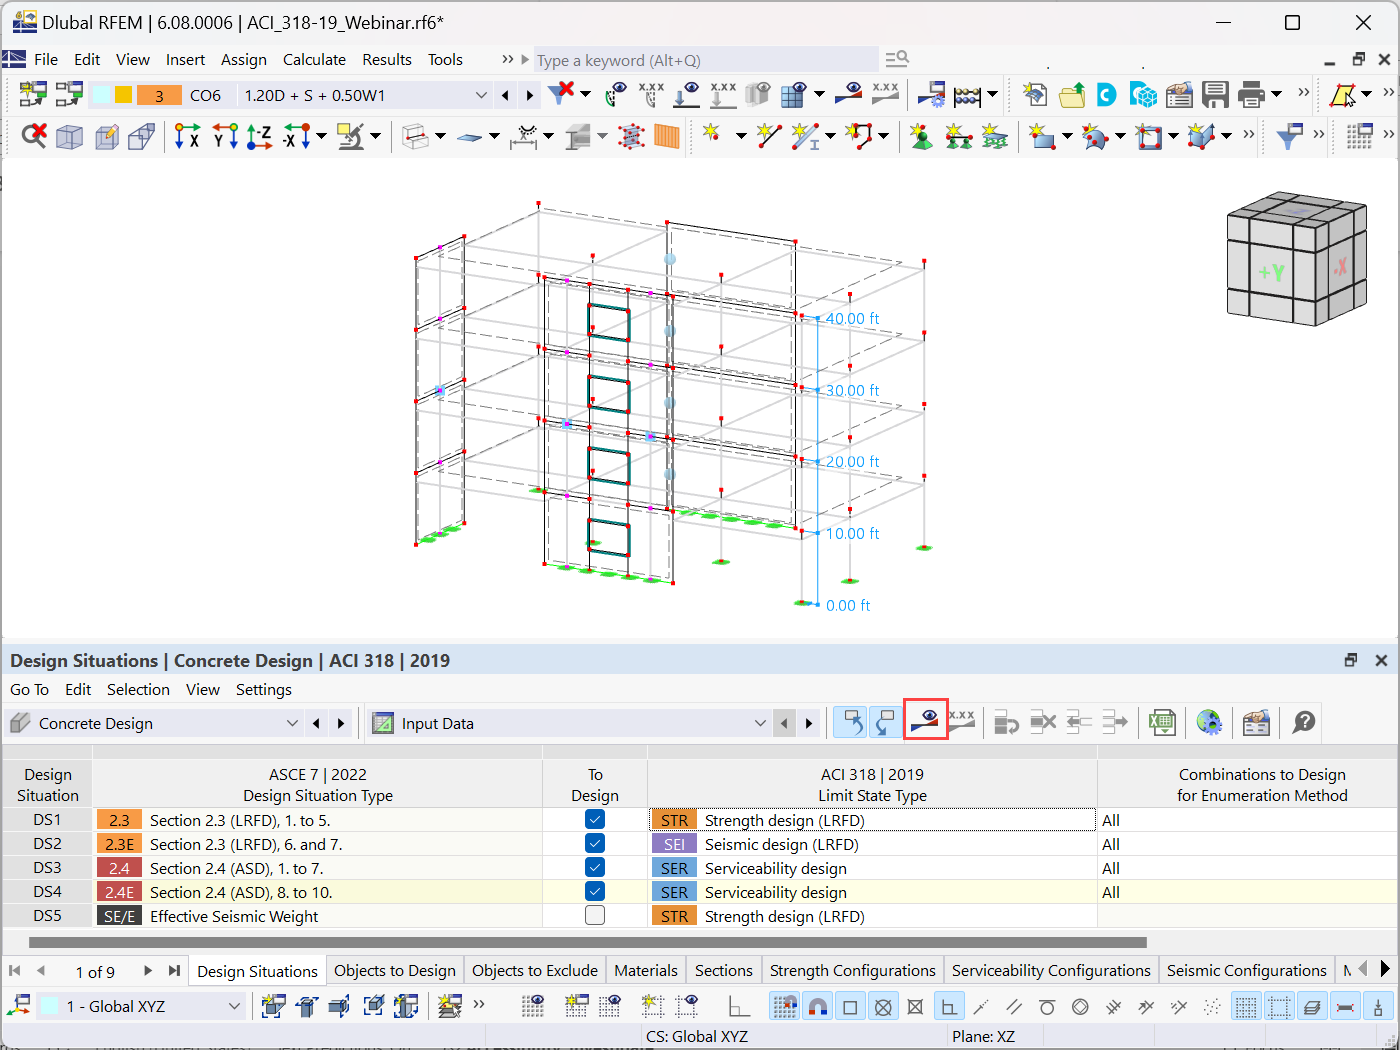Switch to the Strength Configurations tab

point(852,970)
